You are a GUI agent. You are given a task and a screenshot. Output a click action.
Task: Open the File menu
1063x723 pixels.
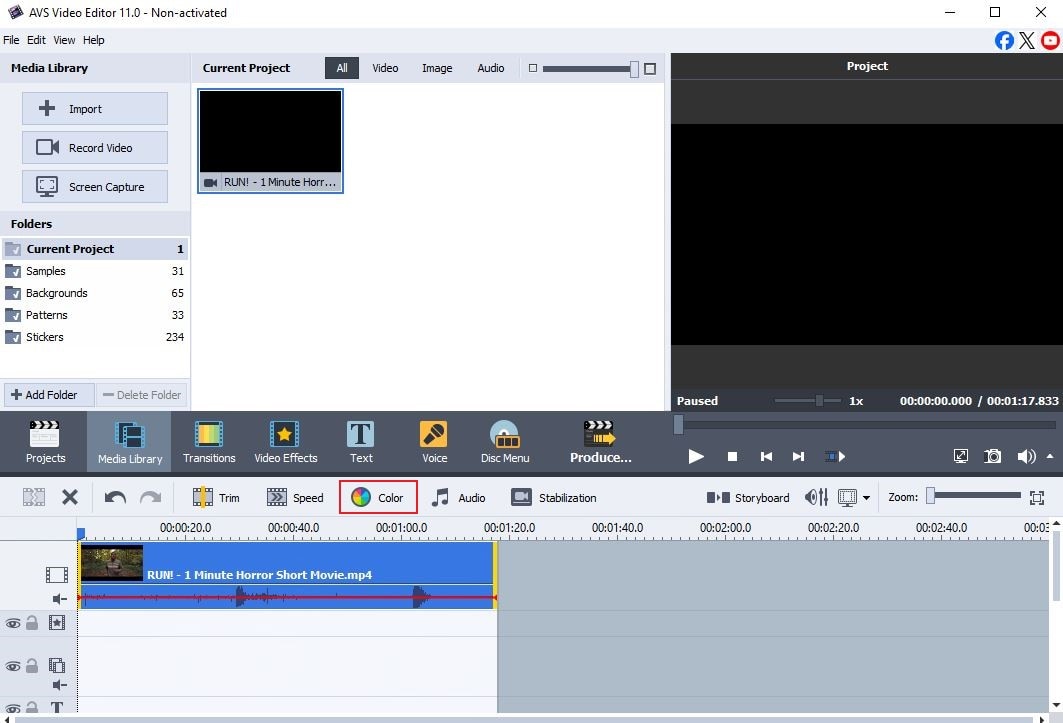click(11, 40)
